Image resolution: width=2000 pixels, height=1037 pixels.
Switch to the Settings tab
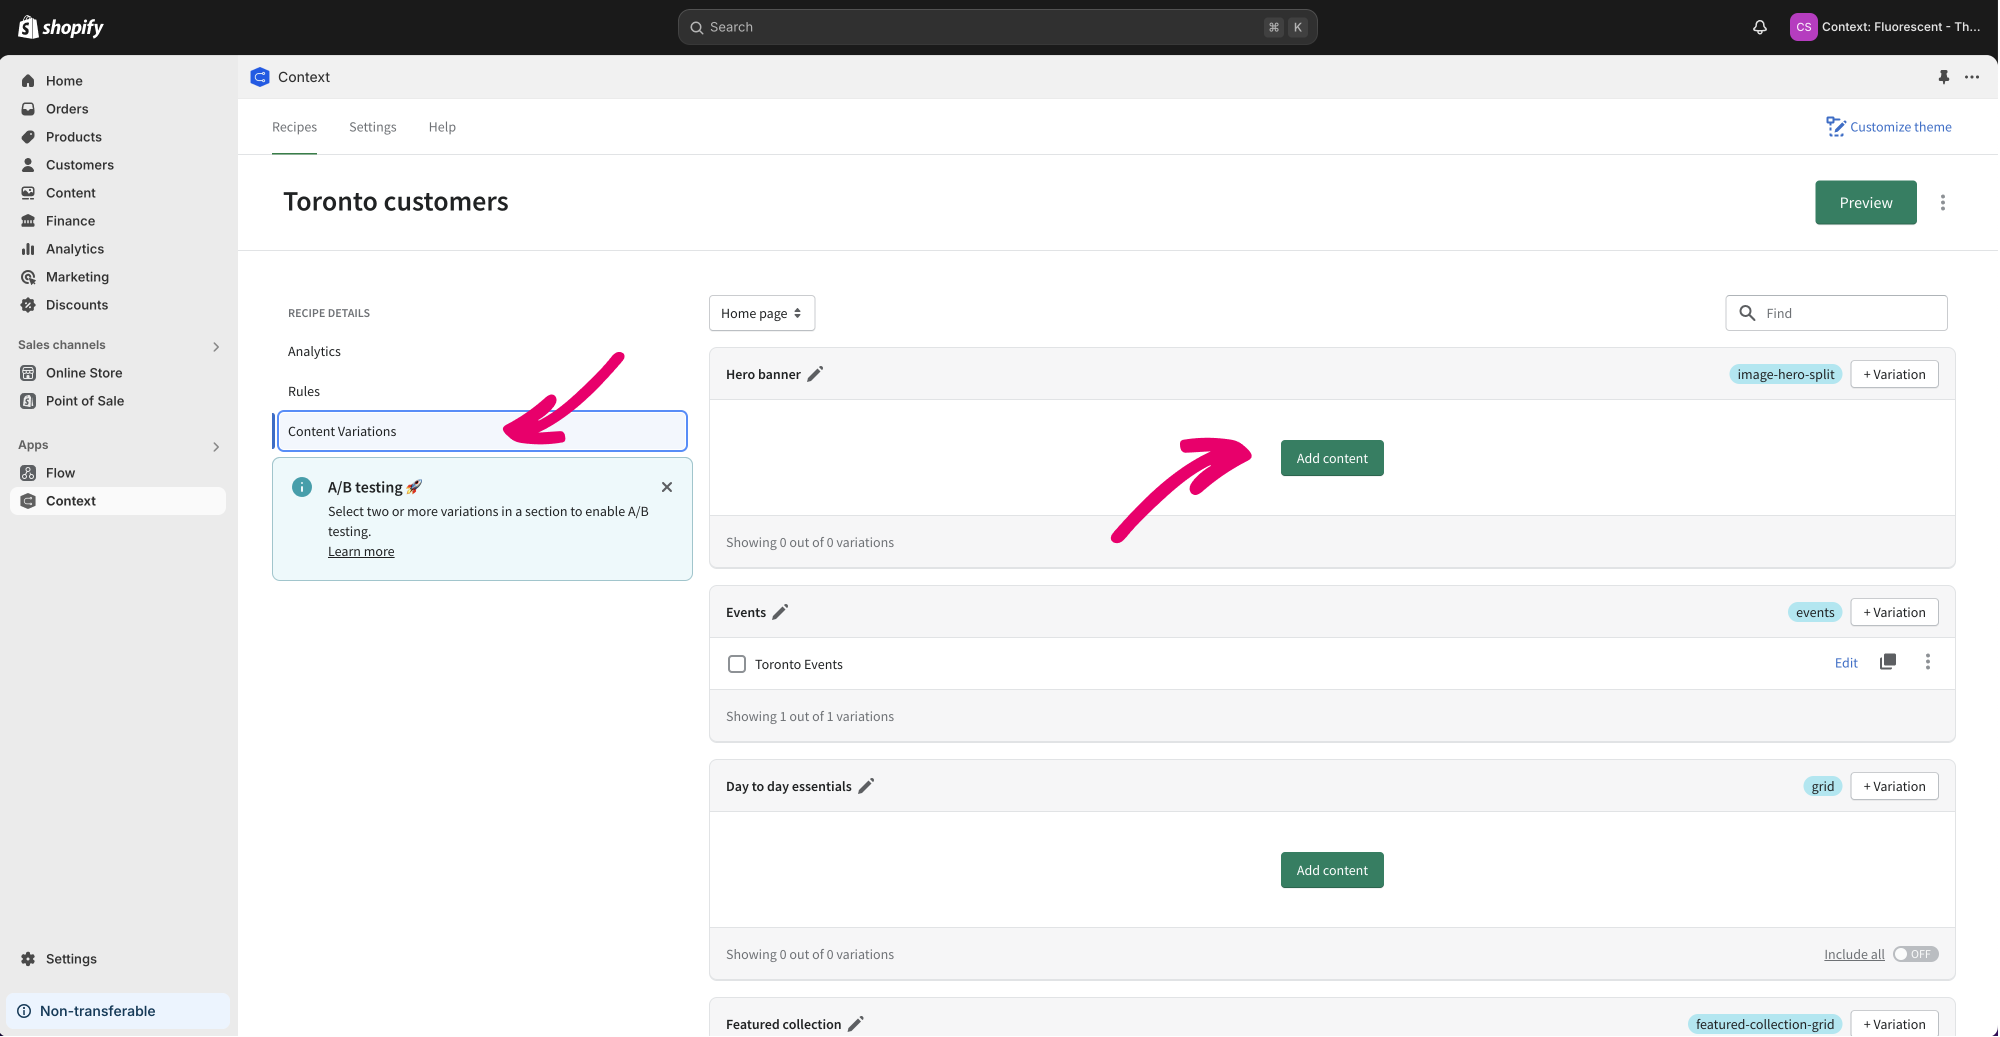click(372, 127)
